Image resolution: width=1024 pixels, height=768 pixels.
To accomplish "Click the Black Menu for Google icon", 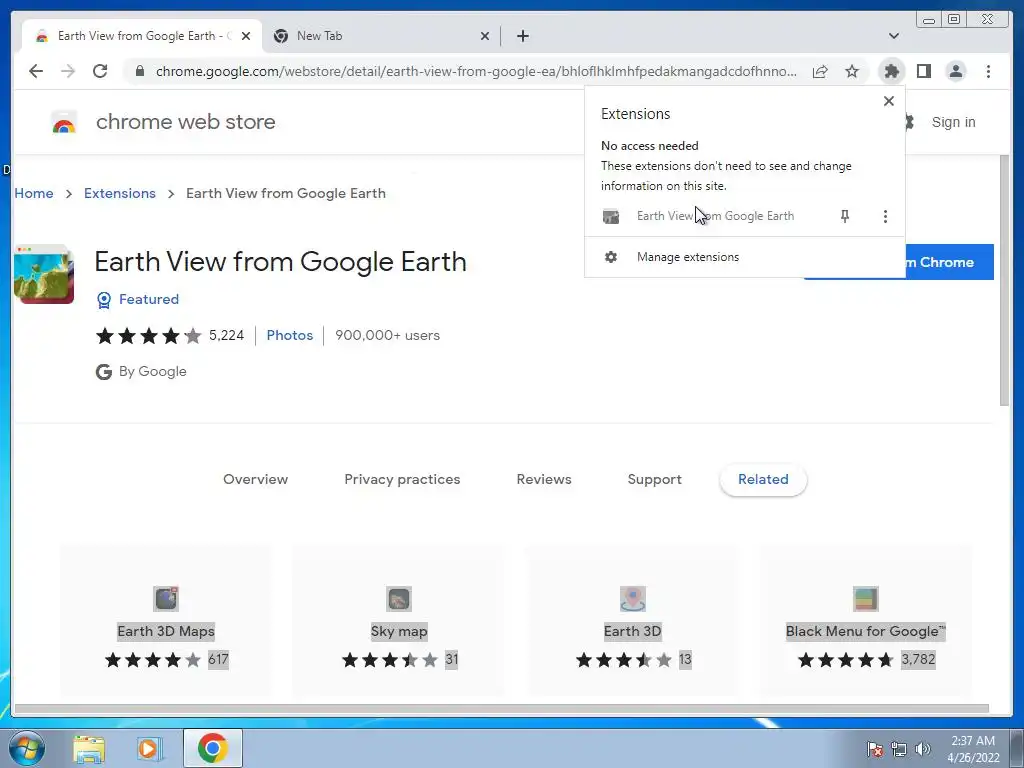I will click(x=865, y=599).
